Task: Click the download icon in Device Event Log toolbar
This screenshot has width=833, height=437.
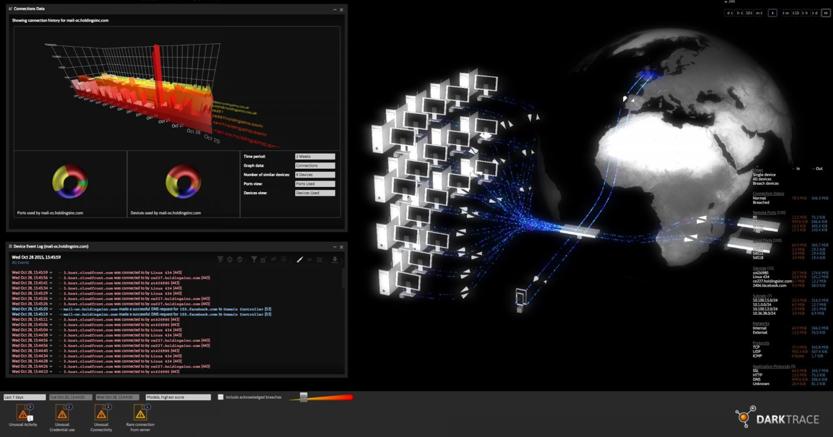Action: tap(335, 260)
